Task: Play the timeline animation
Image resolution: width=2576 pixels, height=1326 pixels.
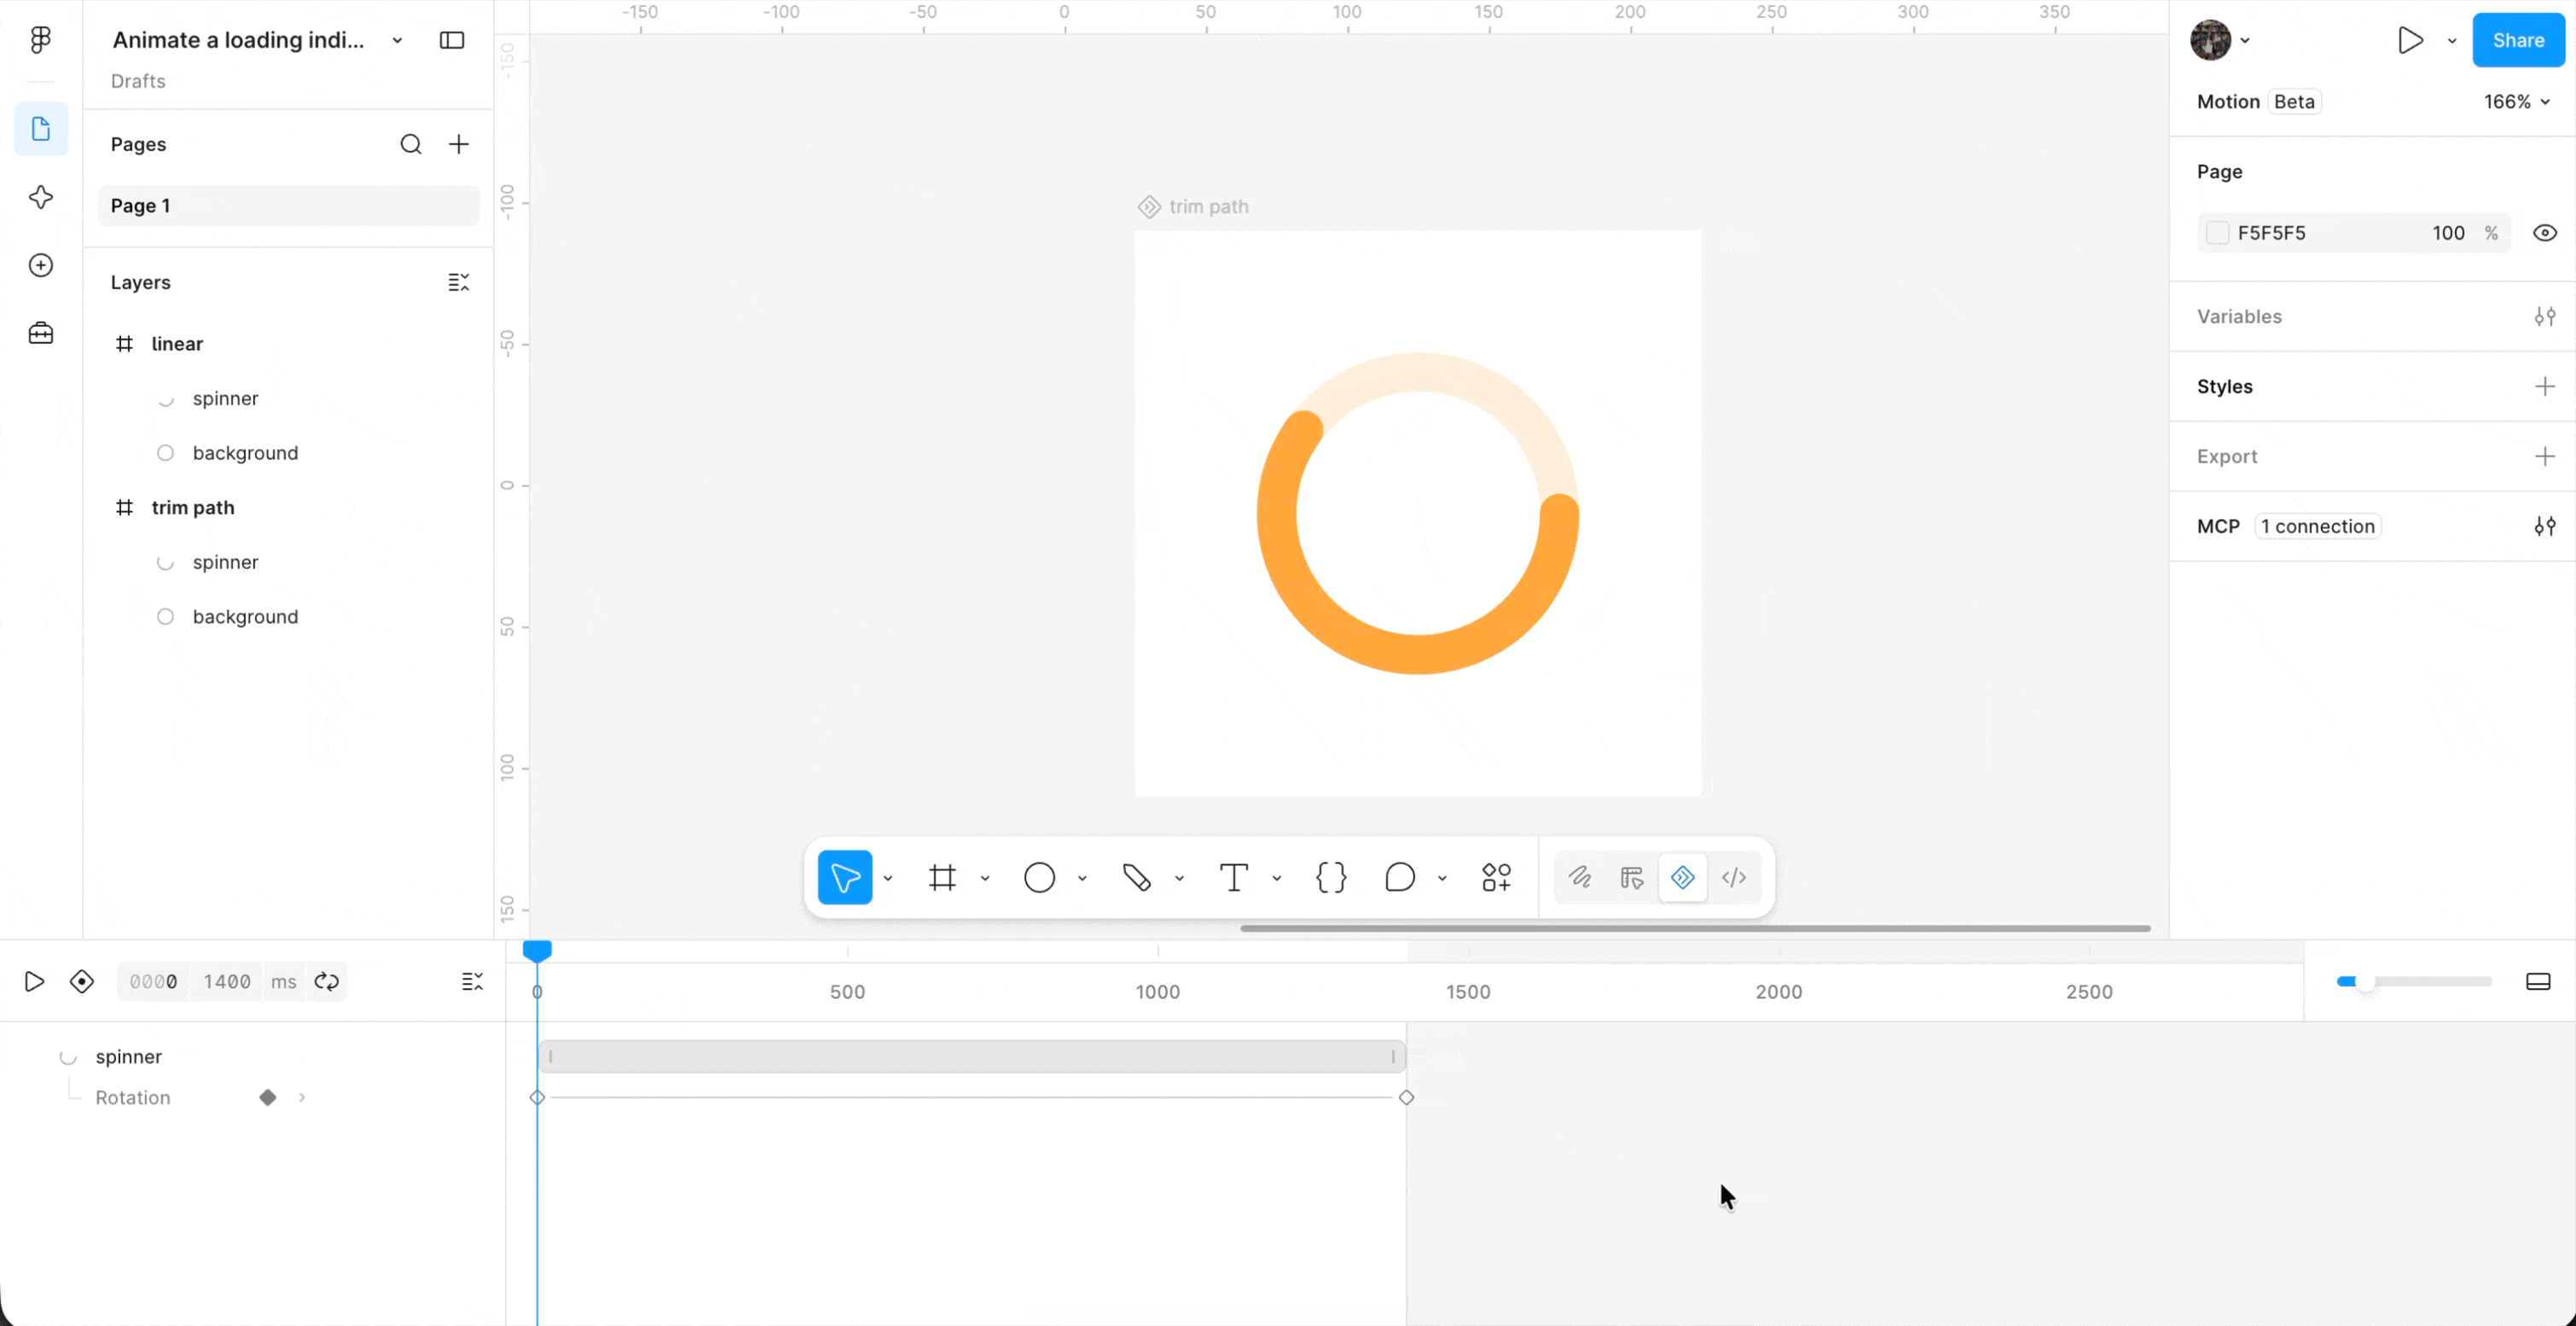Action: [34, 982]
